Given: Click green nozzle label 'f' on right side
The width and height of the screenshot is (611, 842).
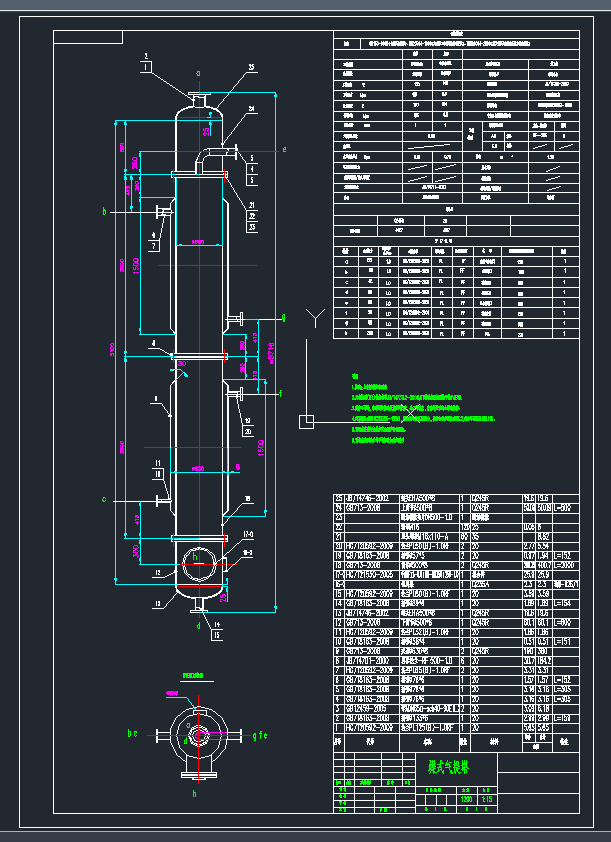Looking at the screenshot, I should (x=281, y=394).
